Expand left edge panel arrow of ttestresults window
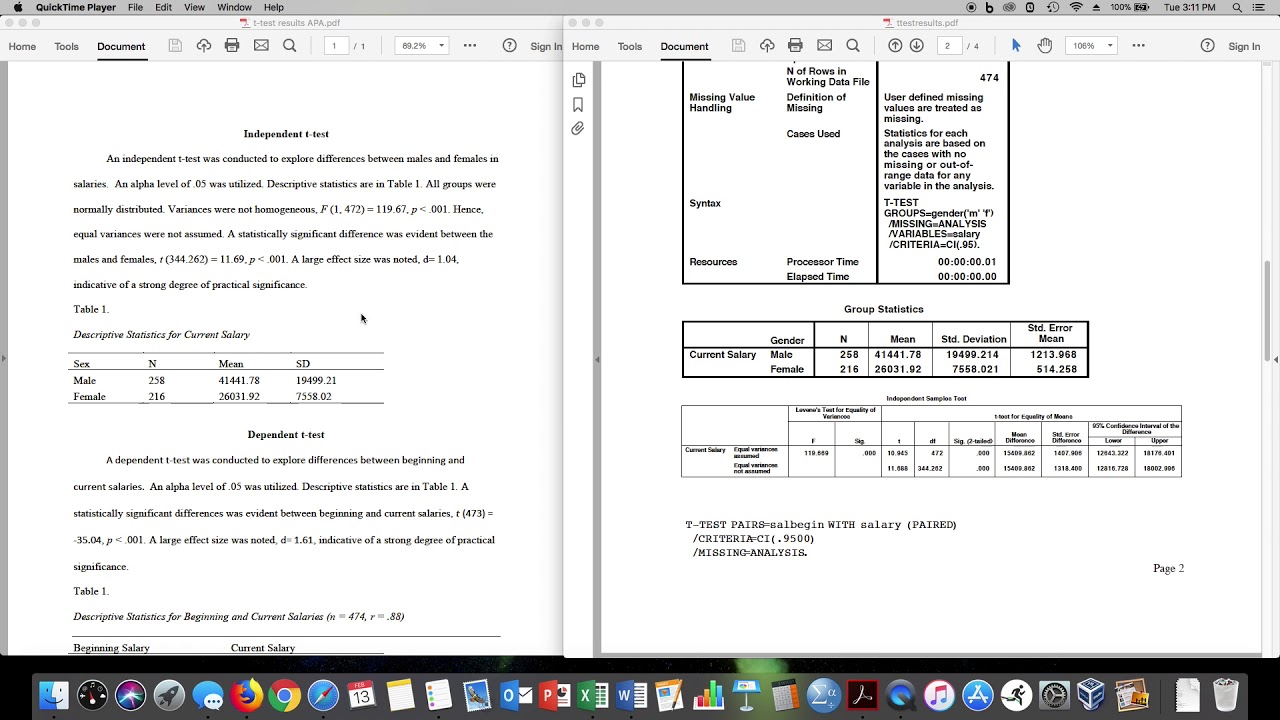 pos(597,359)
